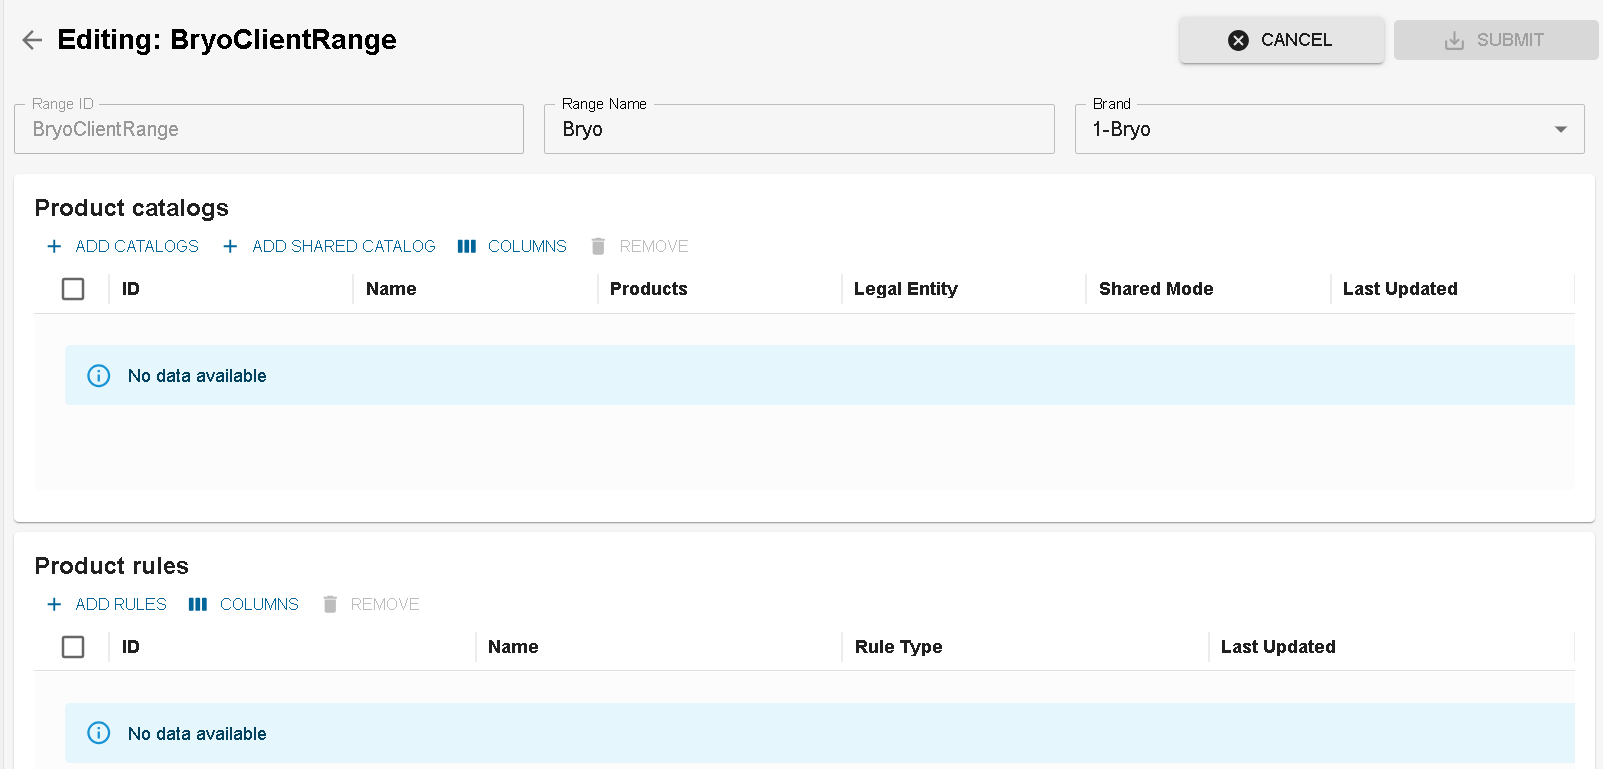This screenshot has width=1603, height=769.
Task: Click the plus icon for Add Shared Catalog
Action: (230, 246)
